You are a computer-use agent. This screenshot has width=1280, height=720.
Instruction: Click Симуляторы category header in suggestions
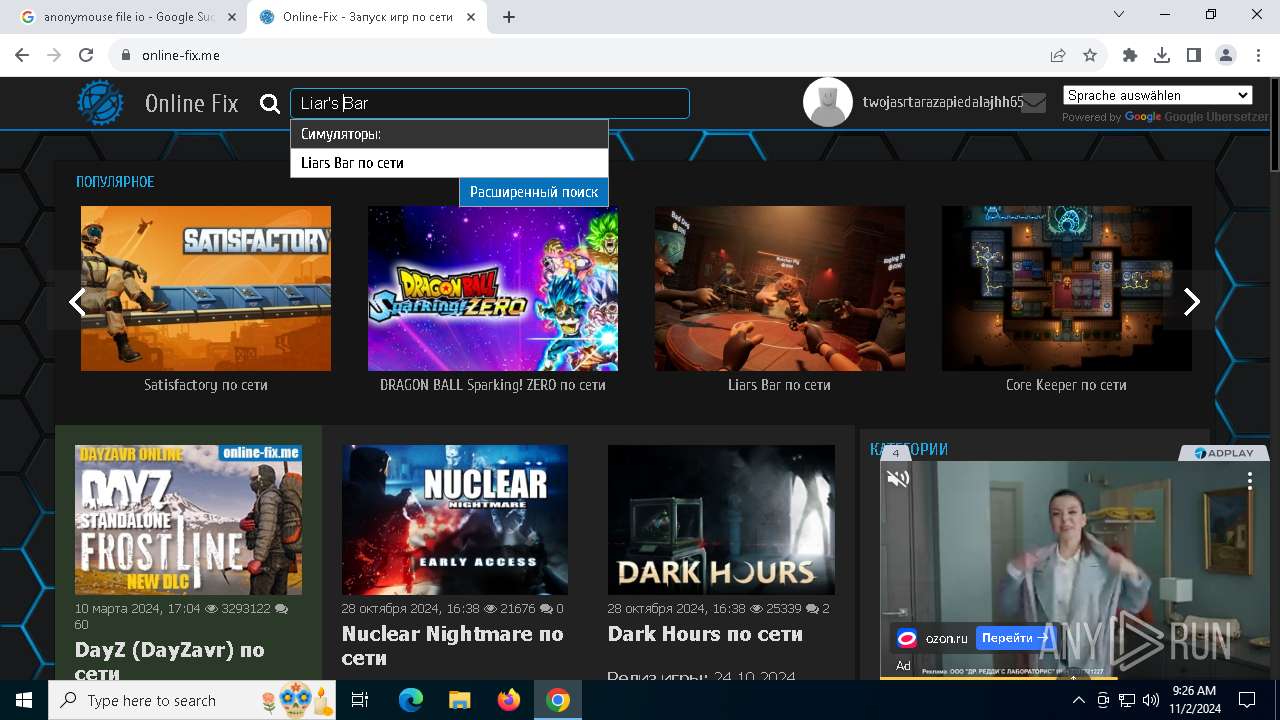coord(449,134)
